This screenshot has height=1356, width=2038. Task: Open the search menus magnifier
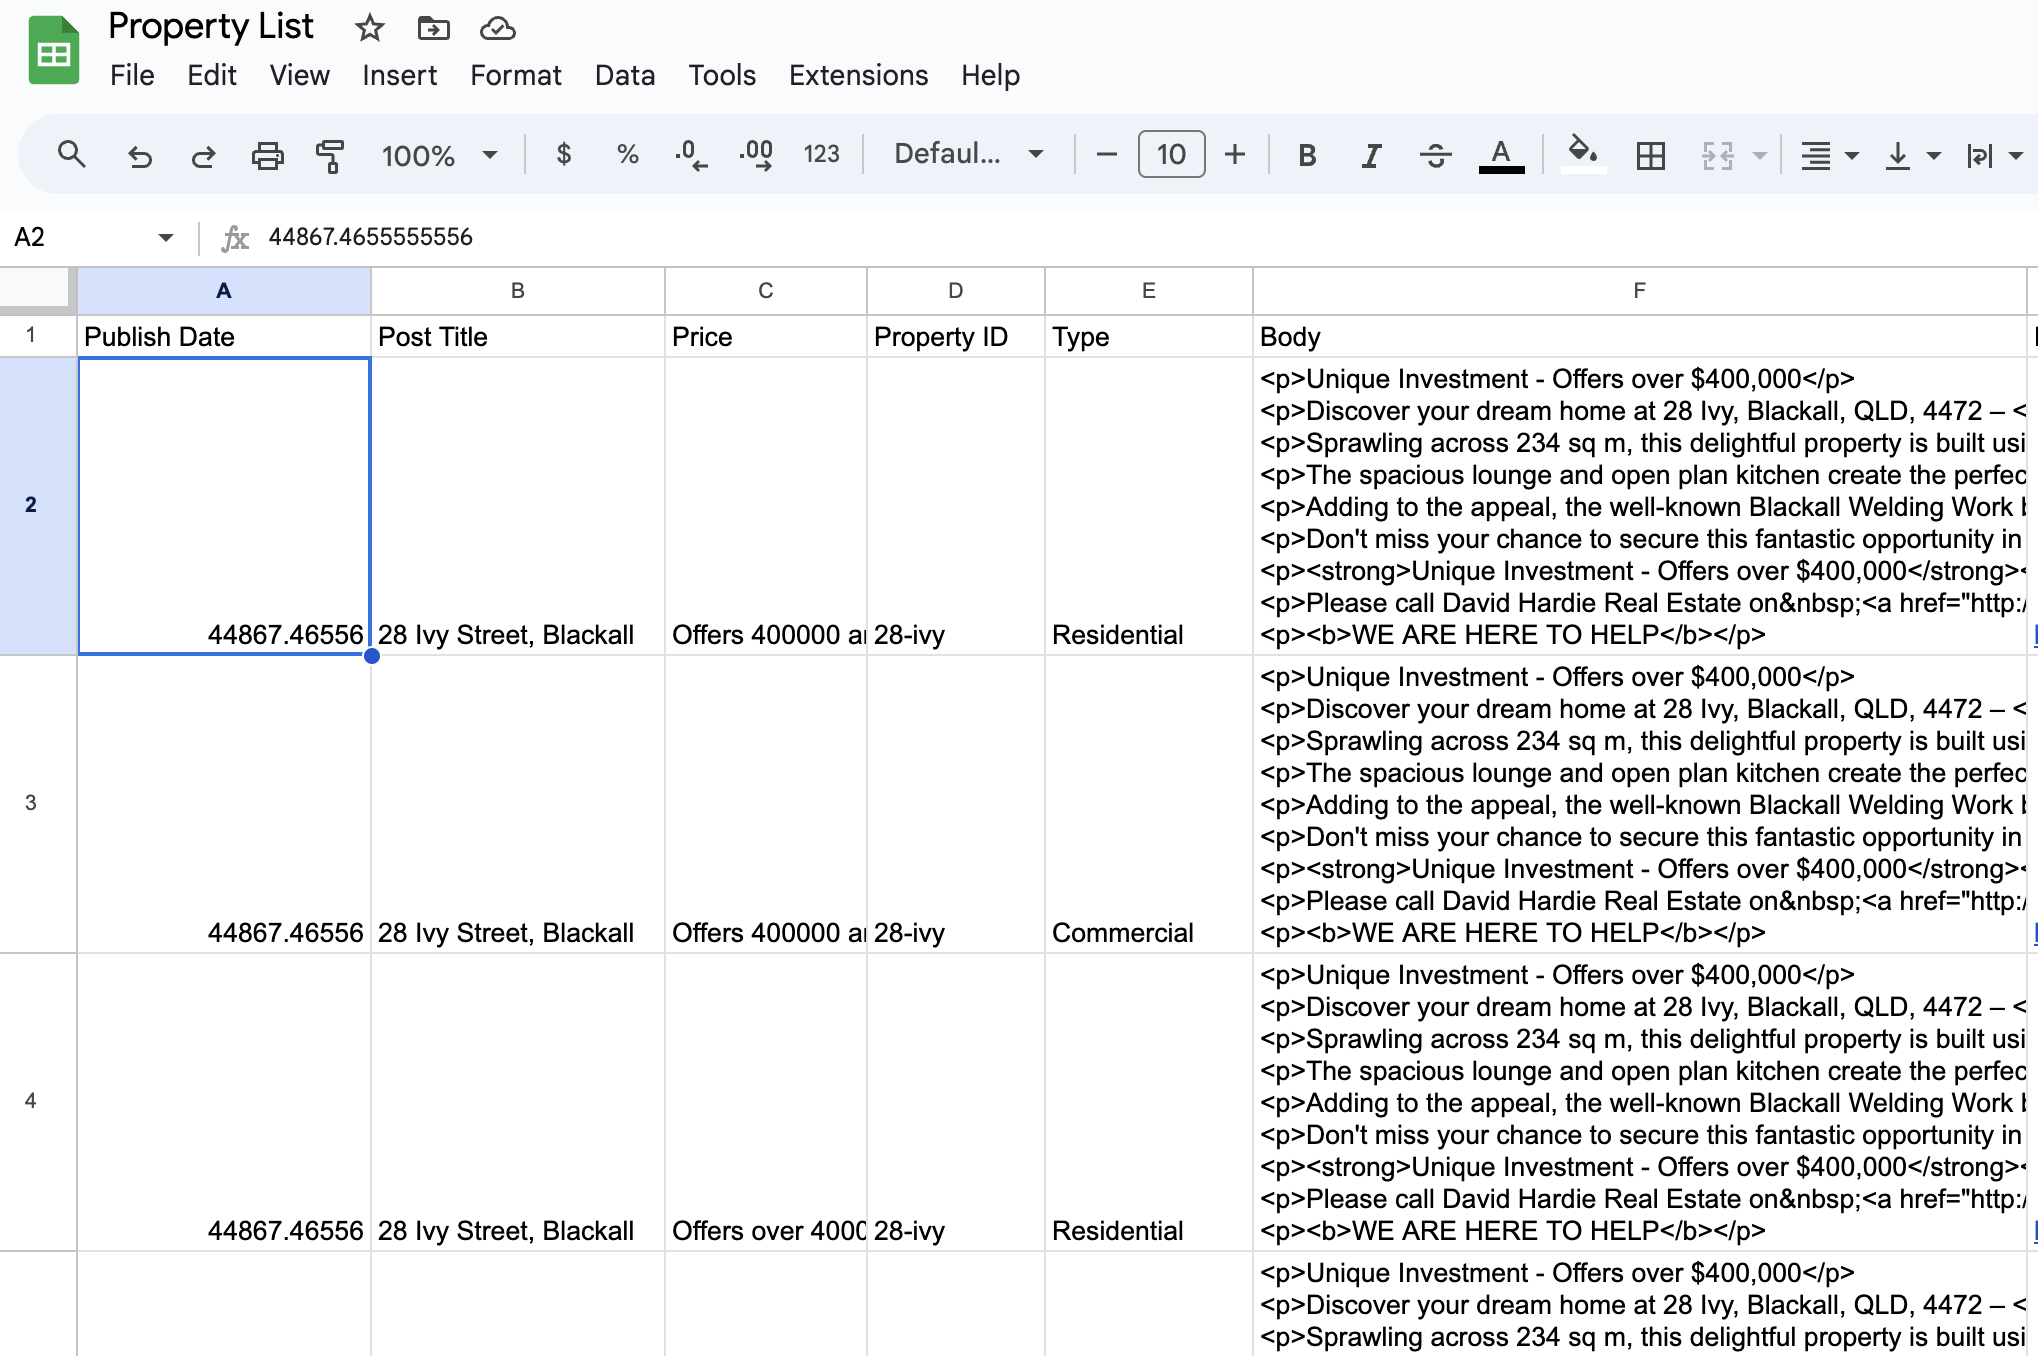71,155
